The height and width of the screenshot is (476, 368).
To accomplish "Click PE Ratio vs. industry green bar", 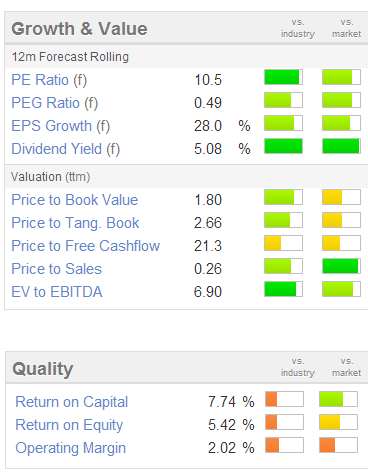I will click(x=283, y=77).
